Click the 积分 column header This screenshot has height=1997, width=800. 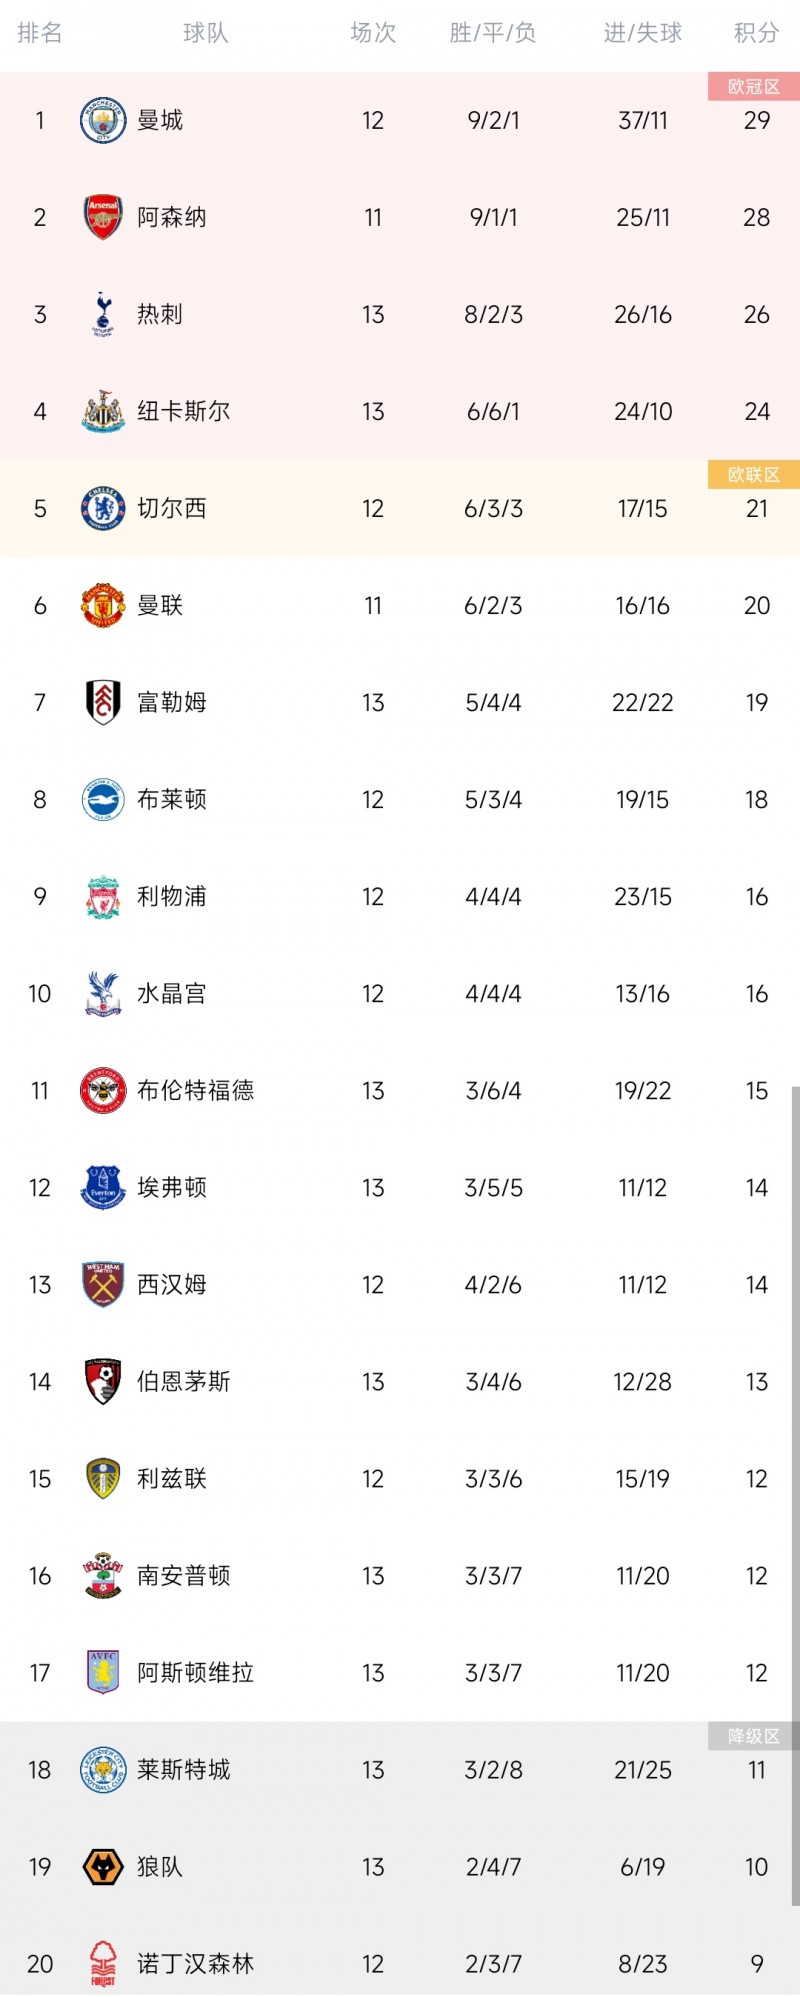point(756,33)
